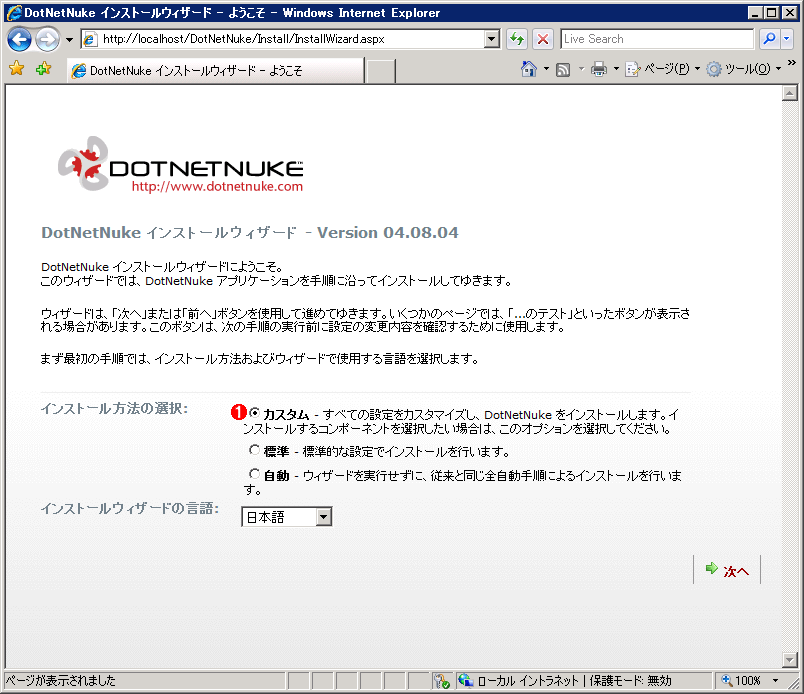Click the ローカル イントラネット zone indicator
Screen dimensions: 804x694
point(584,681)
